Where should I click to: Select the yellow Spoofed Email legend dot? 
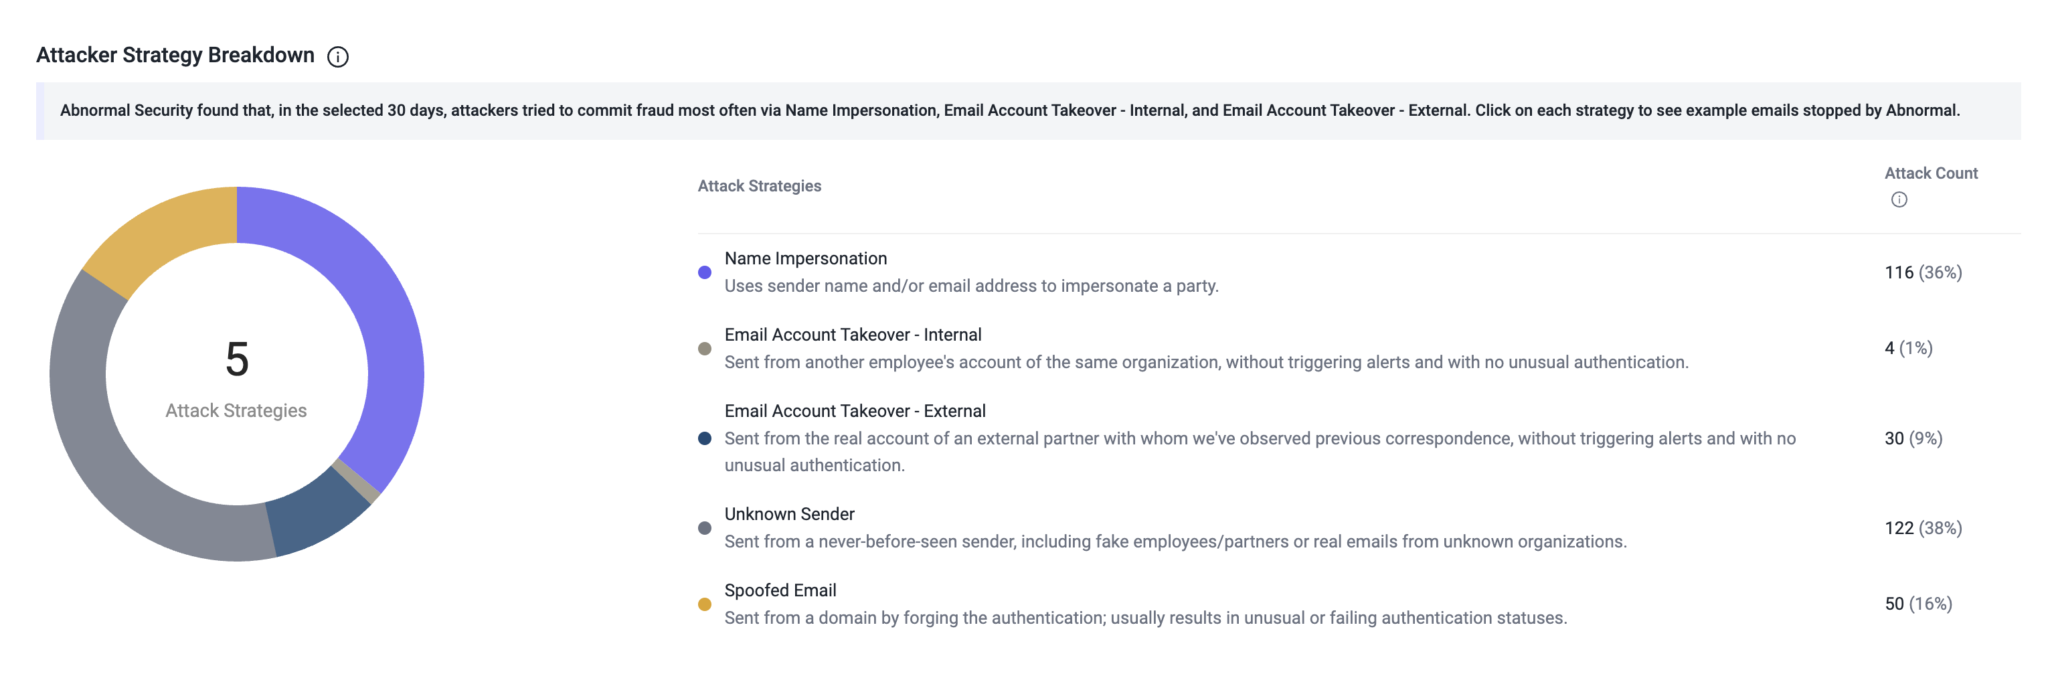pos(705,604)
